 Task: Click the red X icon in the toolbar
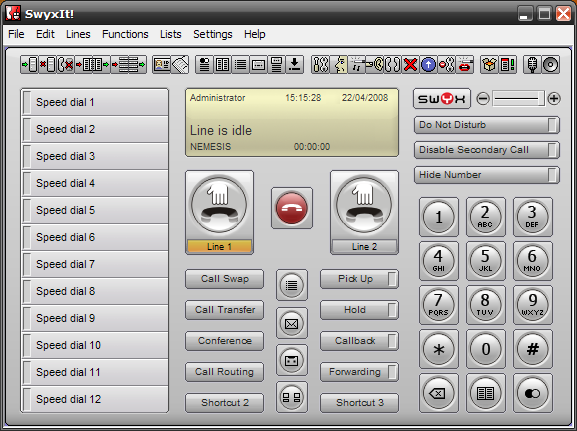tap(410, 65)
